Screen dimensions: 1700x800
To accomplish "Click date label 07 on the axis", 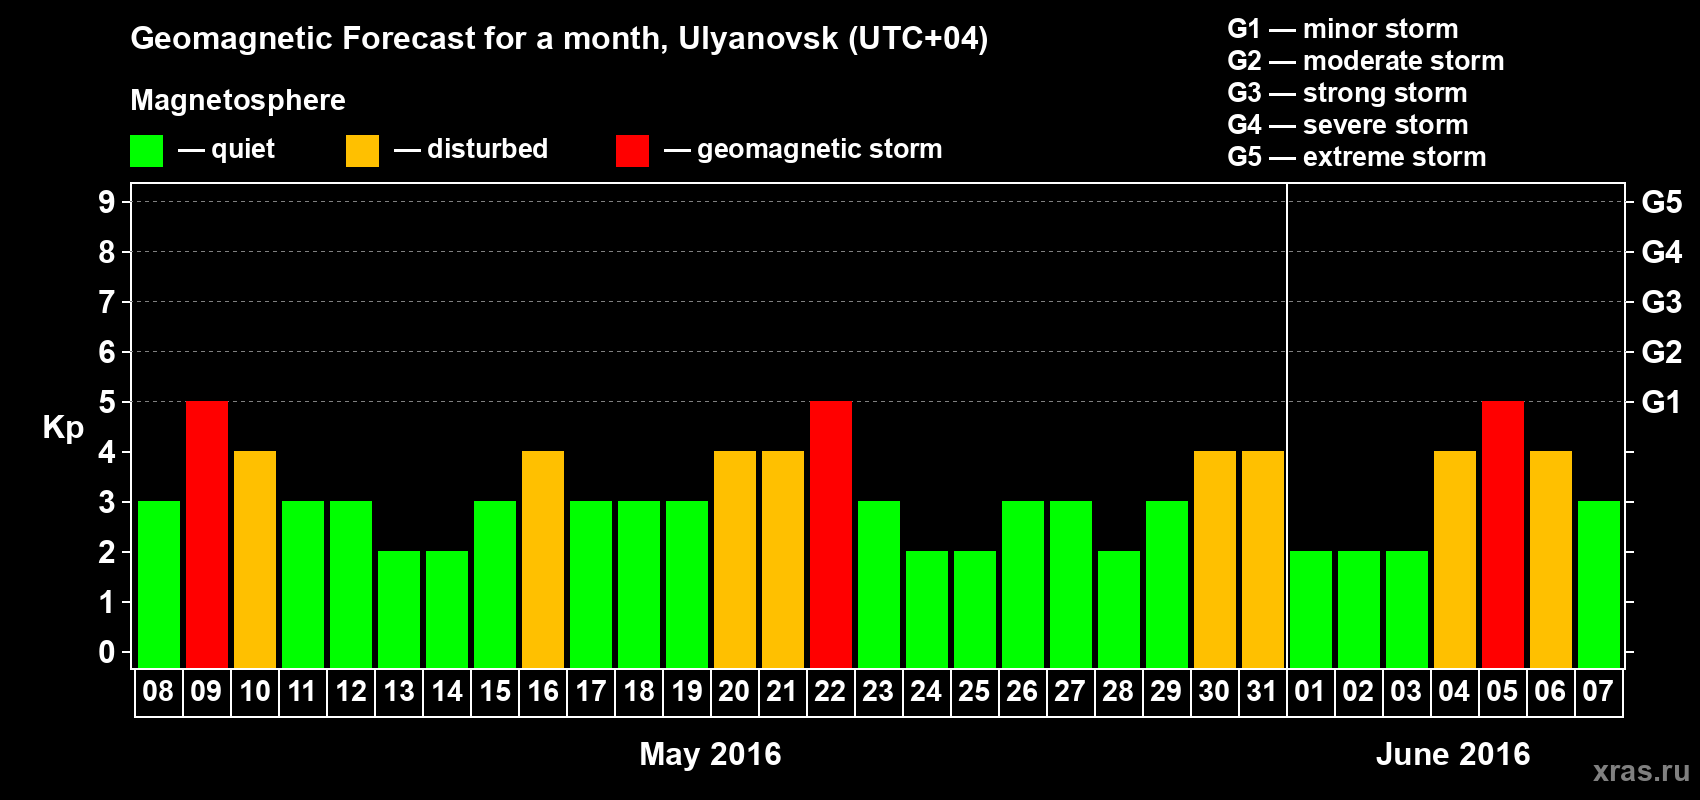I will (1598, 691).
